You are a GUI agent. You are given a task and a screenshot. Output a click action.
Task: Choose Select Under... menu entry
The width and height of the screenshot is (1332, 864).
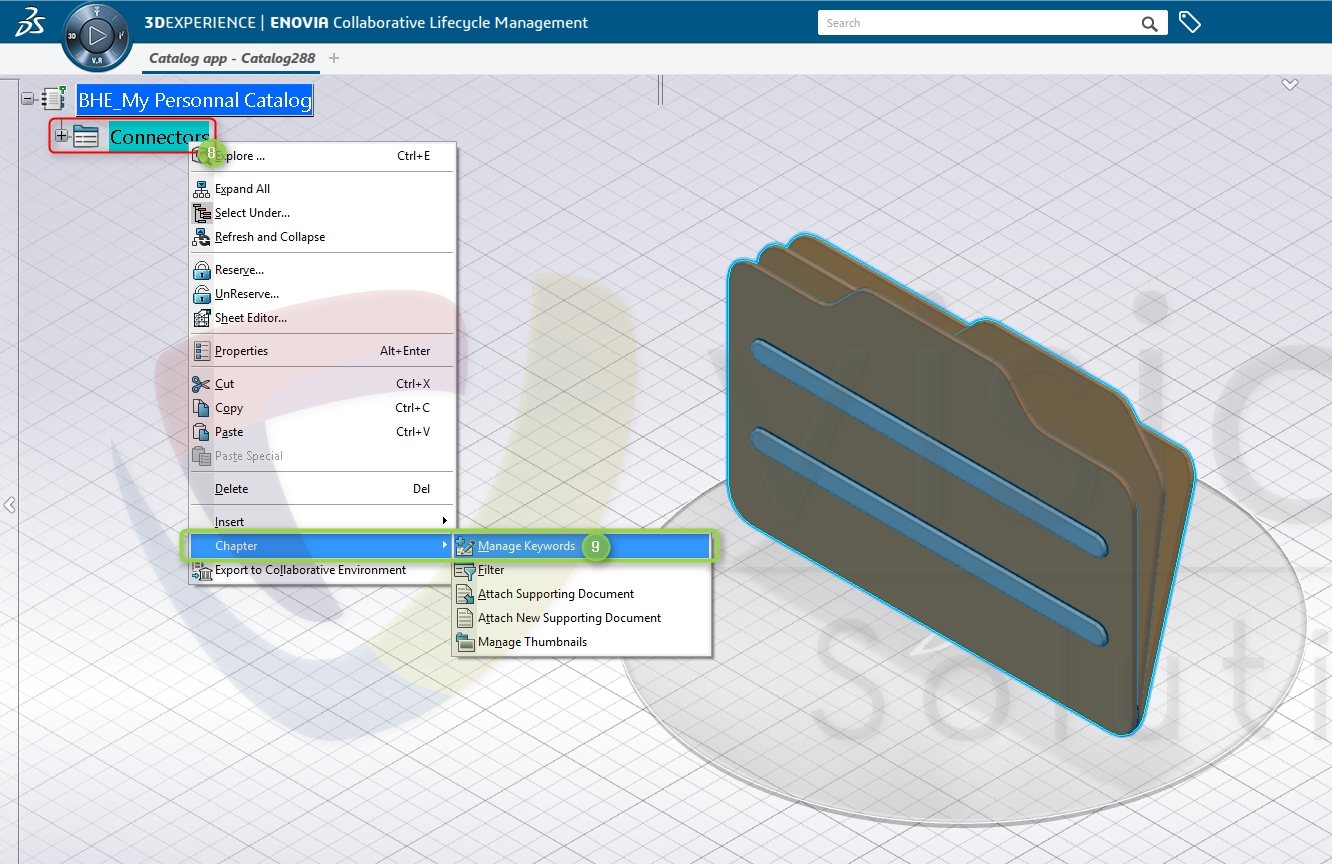(x=322, y=213)
